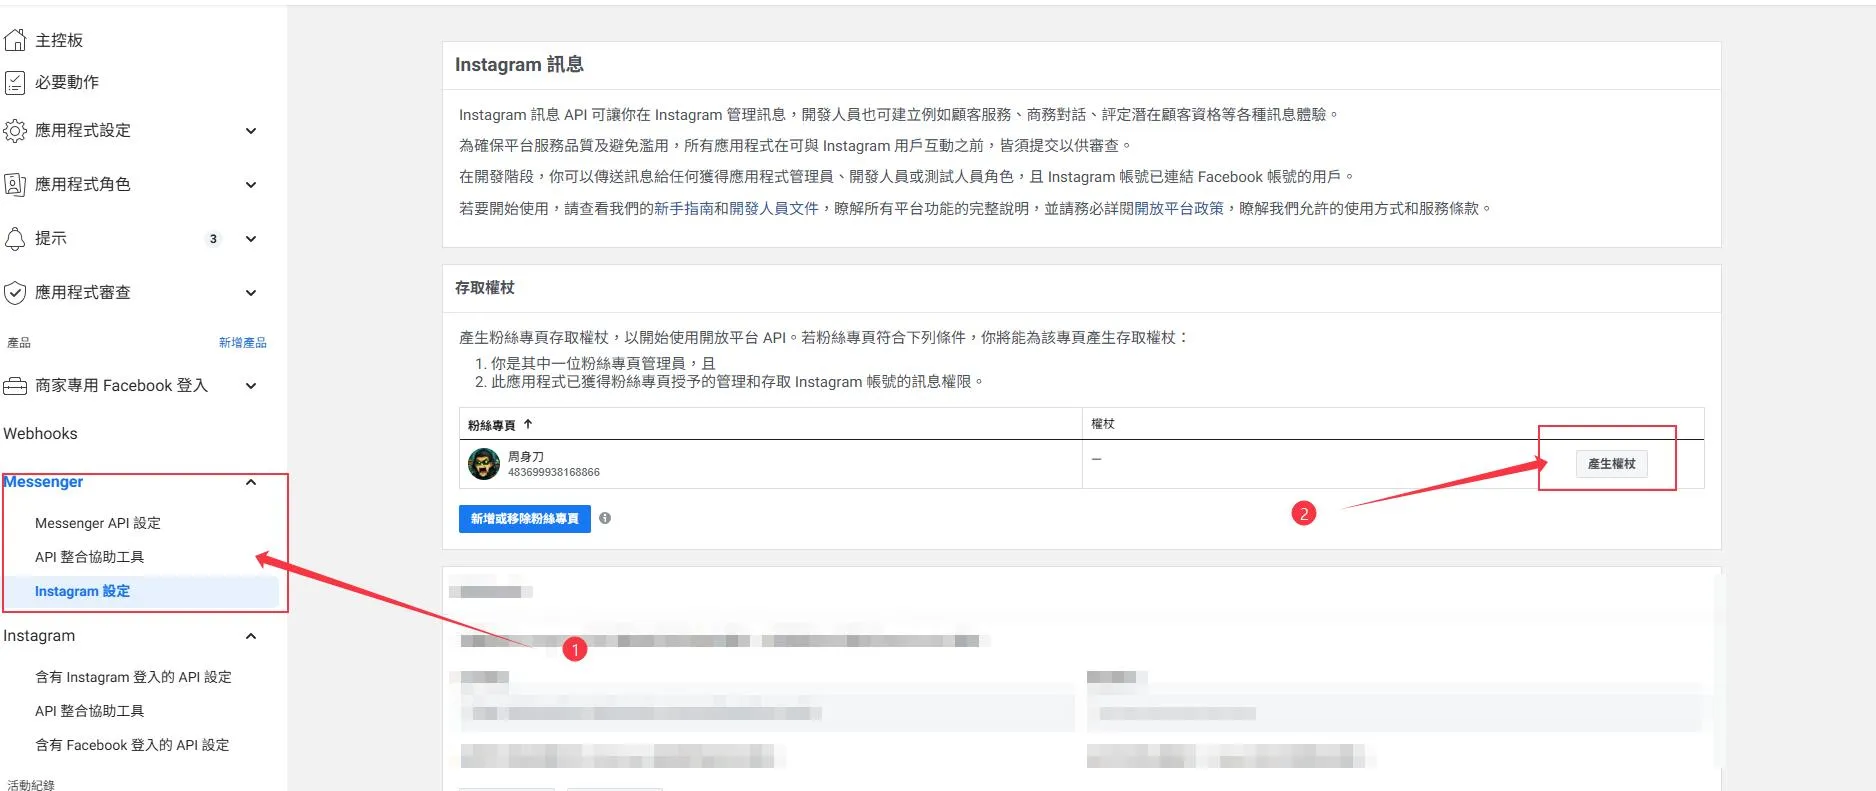The image size is (1876, 791).
Task: Open 必要動作 menu item
Action: pyautogui.click(x=67, y=82)
